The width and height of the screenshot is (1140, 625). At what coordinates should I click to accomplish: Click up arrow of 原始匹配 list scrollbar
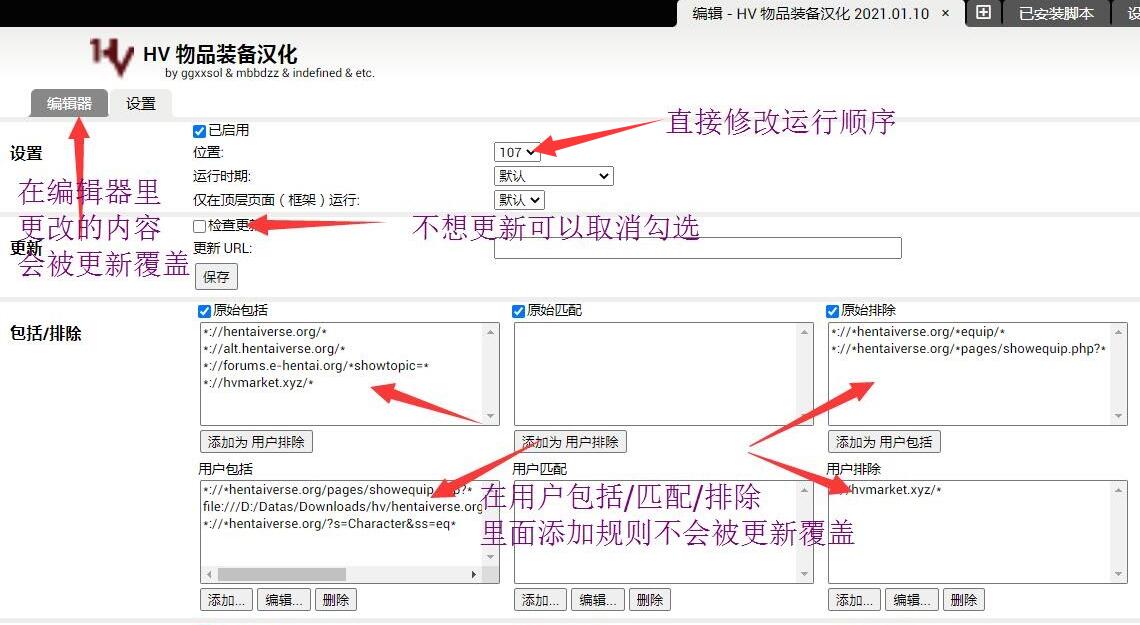click(x=805, y=331)
